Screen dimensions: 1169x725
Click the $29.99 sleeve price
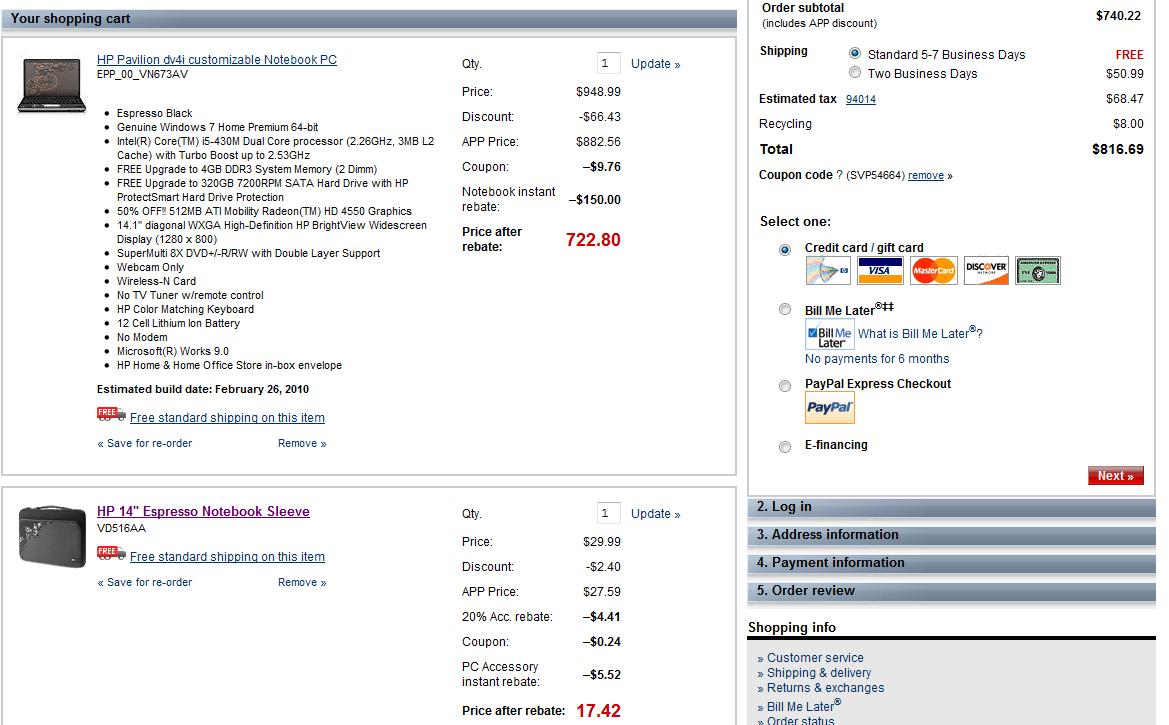pos(602,542)
